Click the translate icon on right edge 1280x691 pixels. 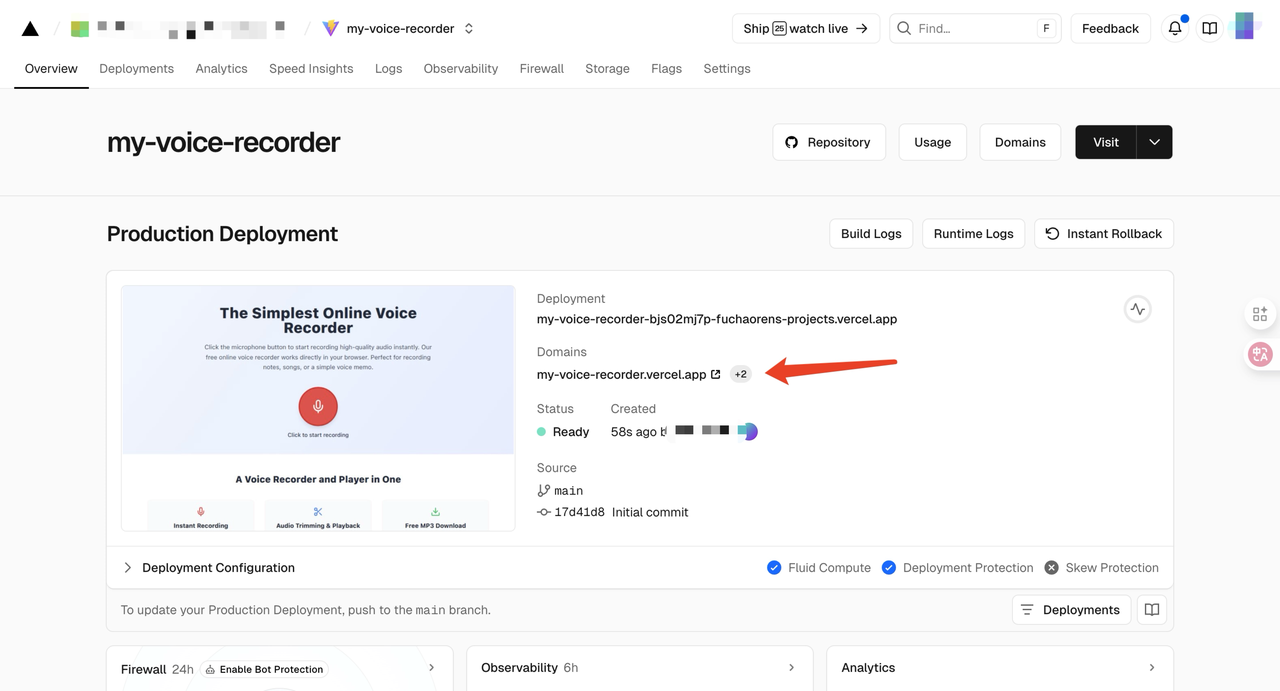1260,354
